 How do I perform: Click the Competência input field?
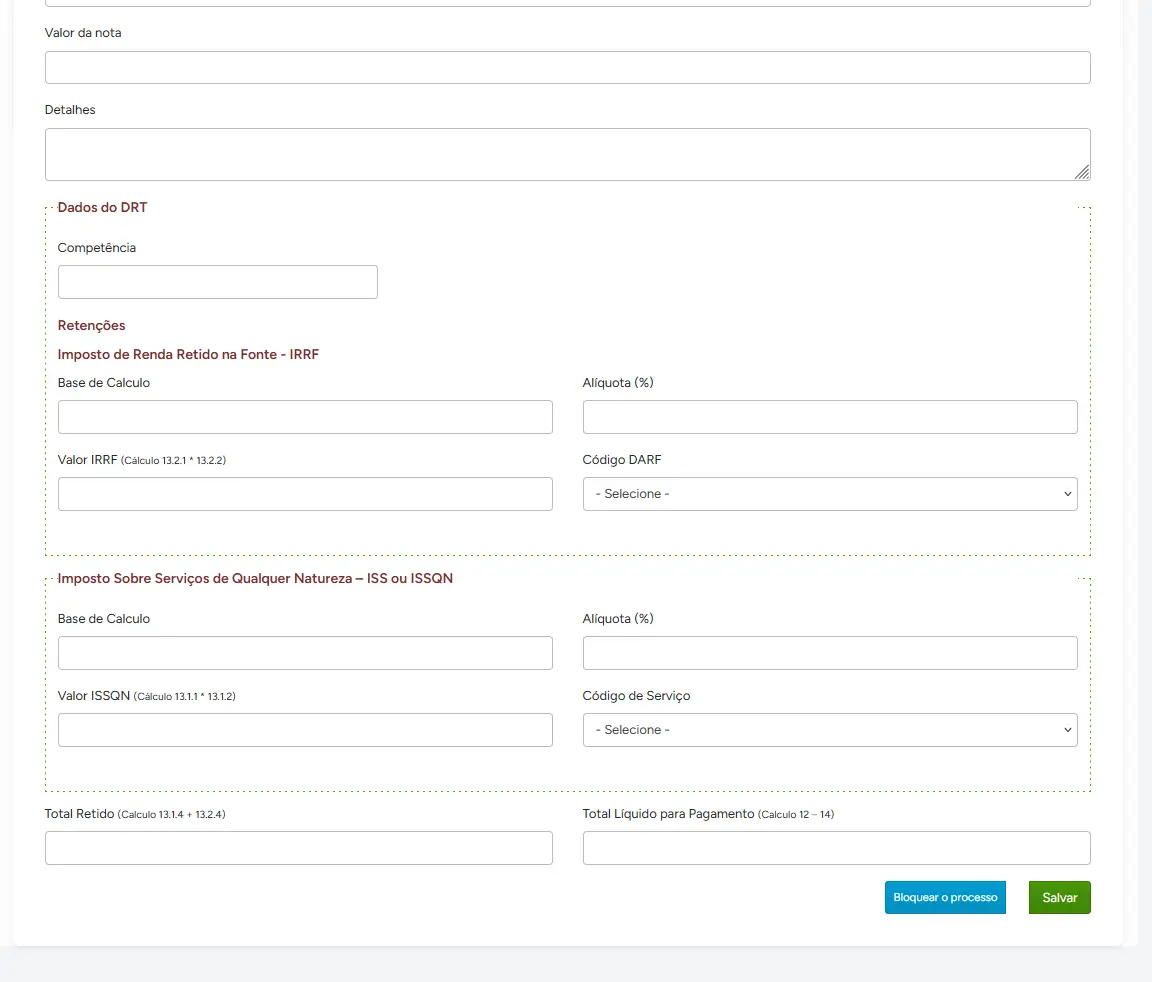pos(218,282)
